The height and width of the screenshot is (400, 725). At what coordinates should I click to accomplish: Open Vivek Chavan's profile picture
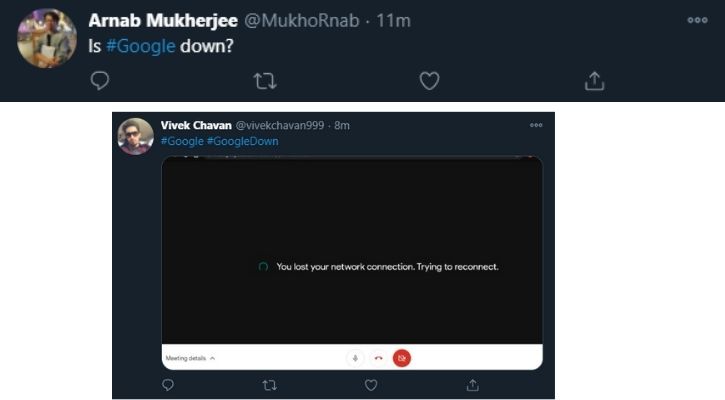coord(136,135)
